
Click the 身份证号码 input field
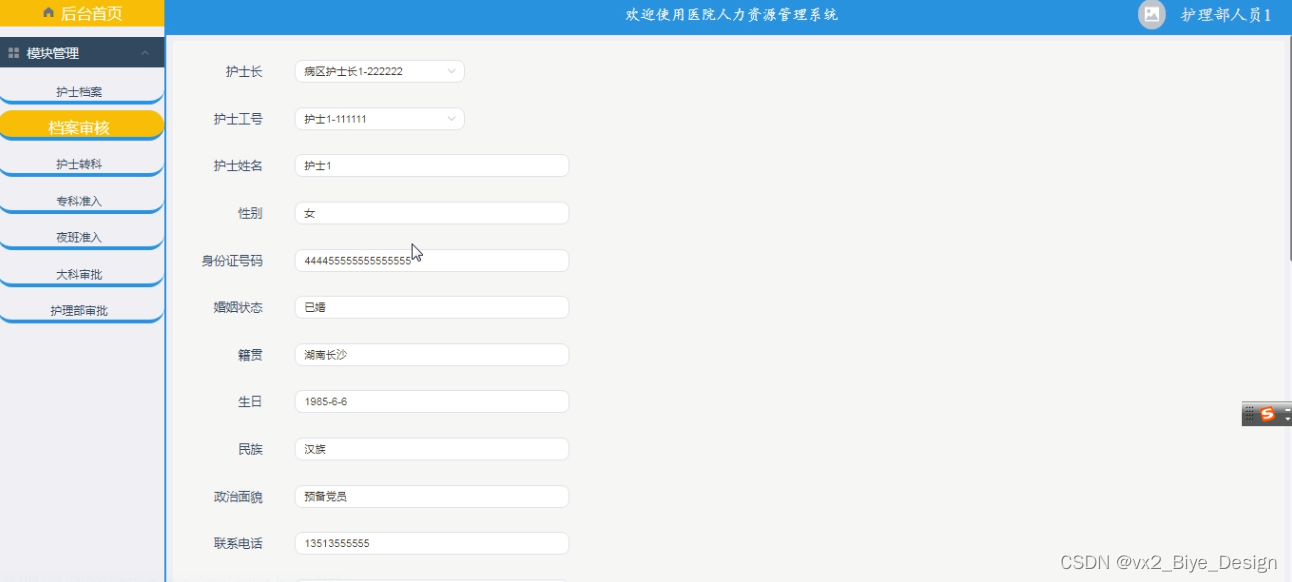[432, 260]
